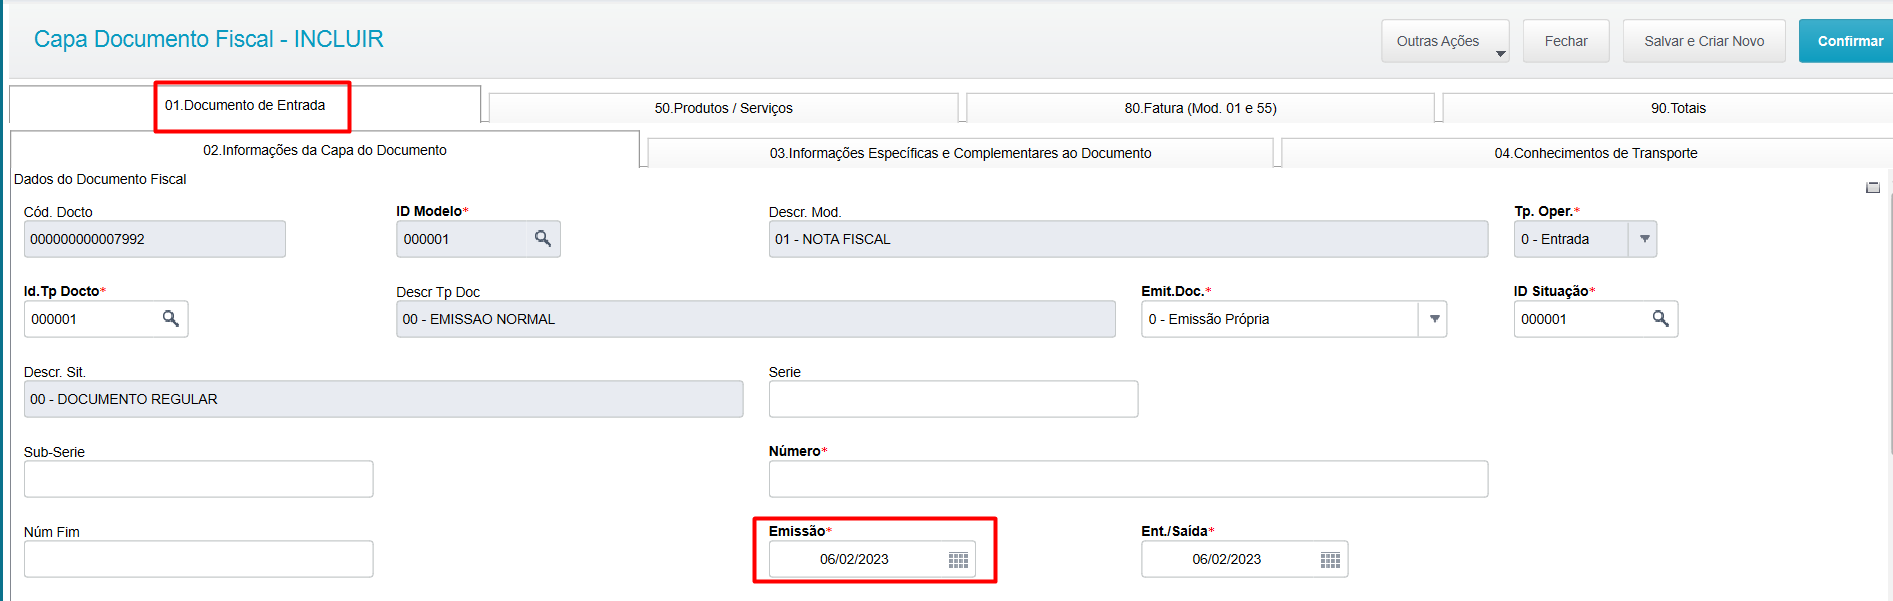Image resolution: width=1893 pixels, height=601 pixels.
Task: Open the Emissão calendar picker
Action: (958, 560)
